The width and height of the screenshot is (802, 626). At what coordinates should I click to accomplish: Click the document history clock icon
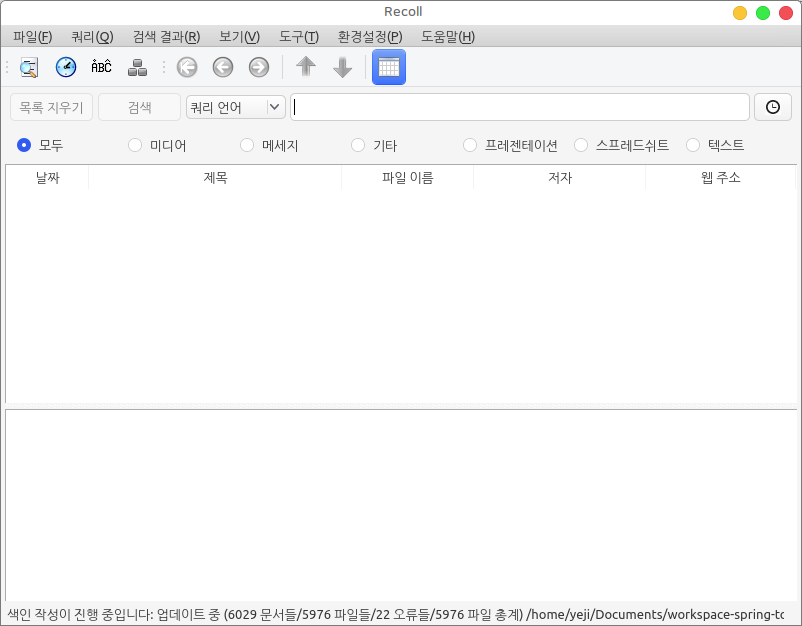66,67
